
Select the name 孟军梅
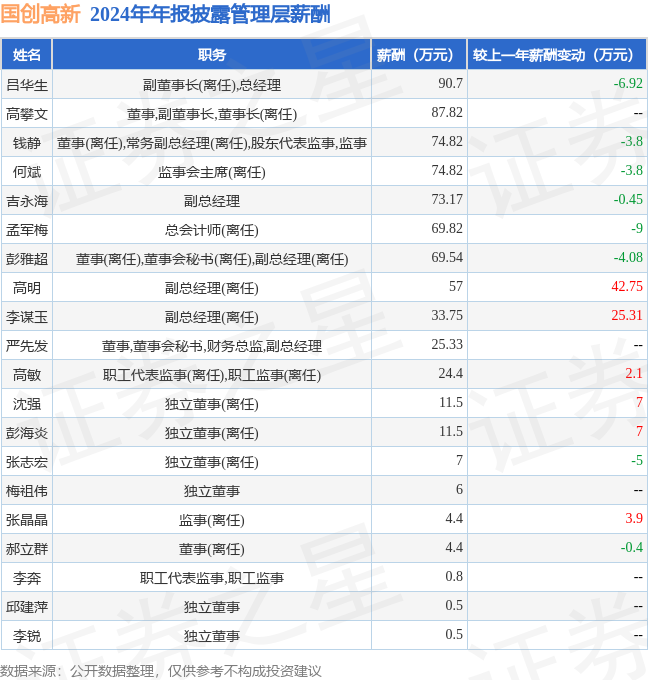pyautogui.click(x=26, y=230)
